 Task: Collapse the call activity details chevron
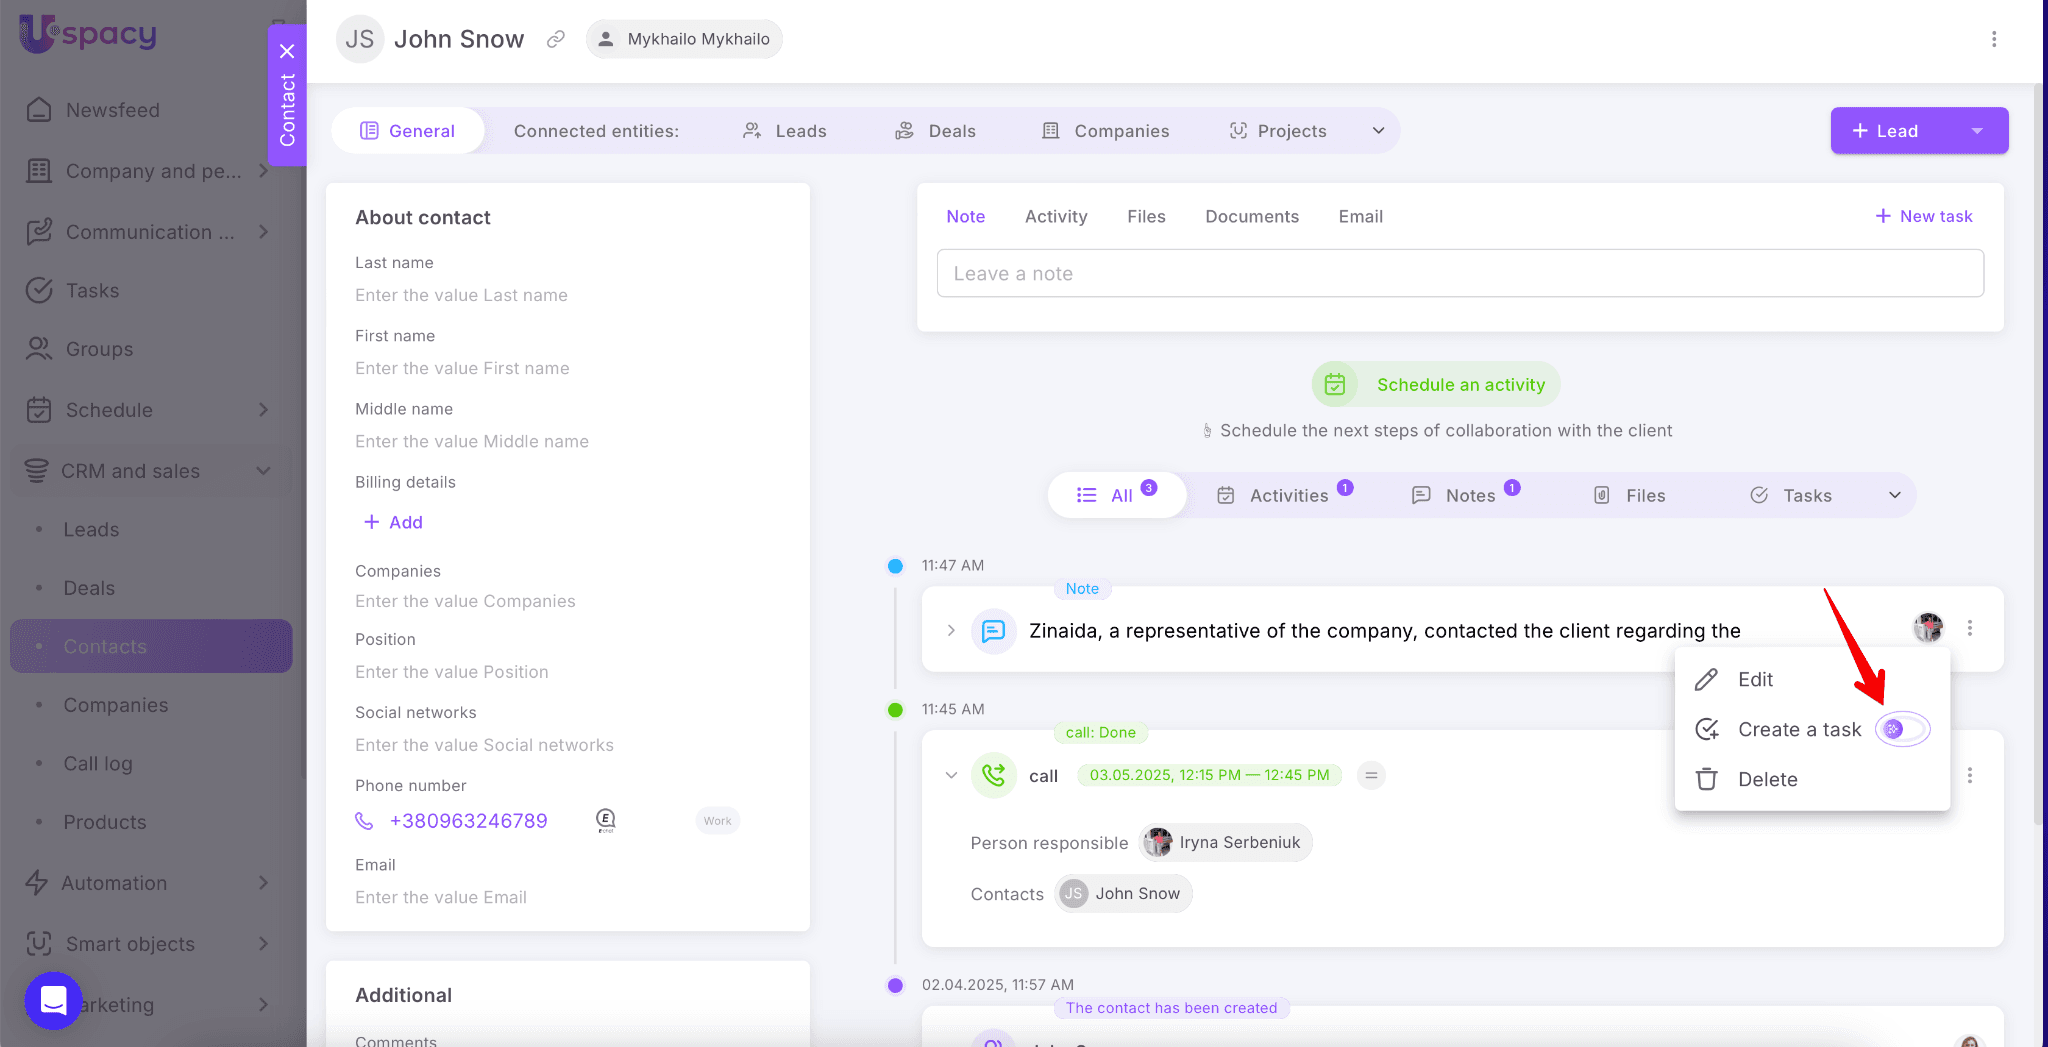(x=951, y=775)
